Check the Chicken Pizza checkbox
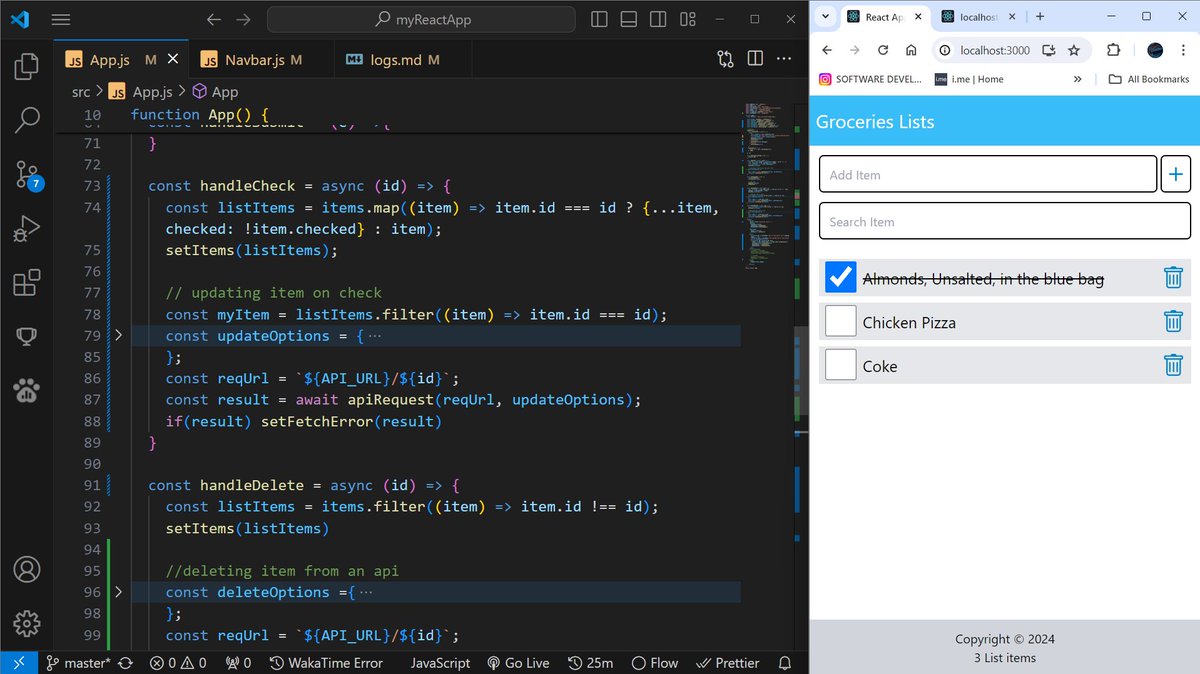 coord(841,321)
